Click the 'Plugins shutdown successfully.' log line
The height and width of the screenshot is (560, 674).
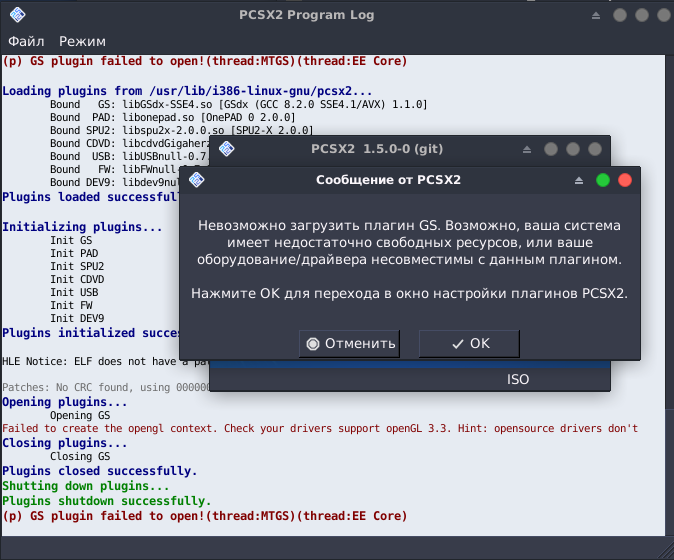point(107,501)
